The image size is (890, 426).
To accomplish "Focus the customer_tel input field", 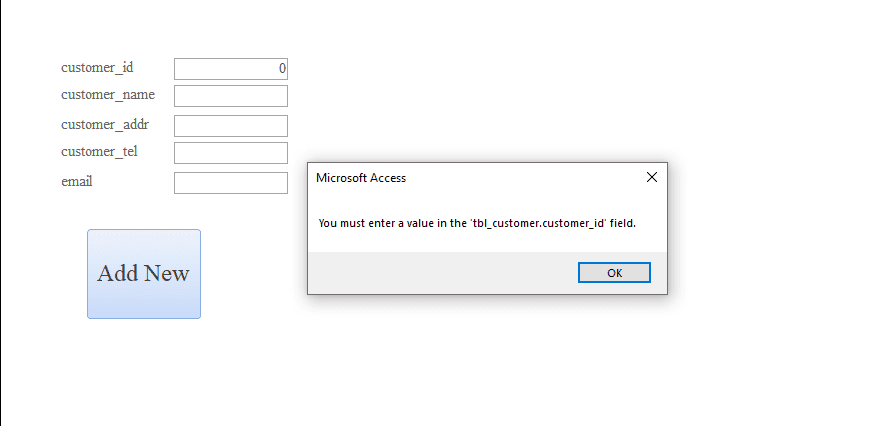I will [230, 153].
